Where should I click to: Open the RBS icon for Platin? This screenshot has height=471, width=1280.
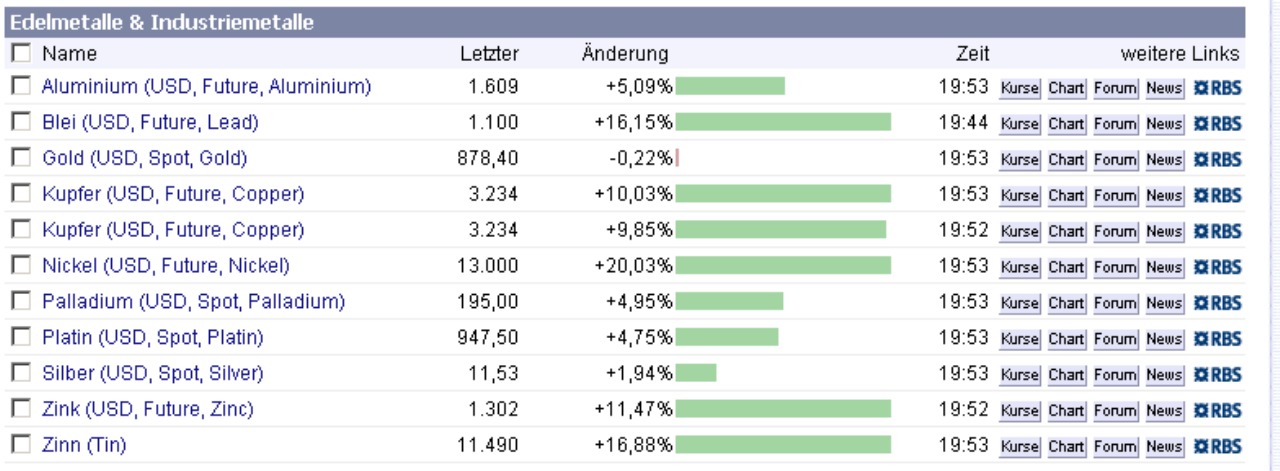coord(1217,339)
